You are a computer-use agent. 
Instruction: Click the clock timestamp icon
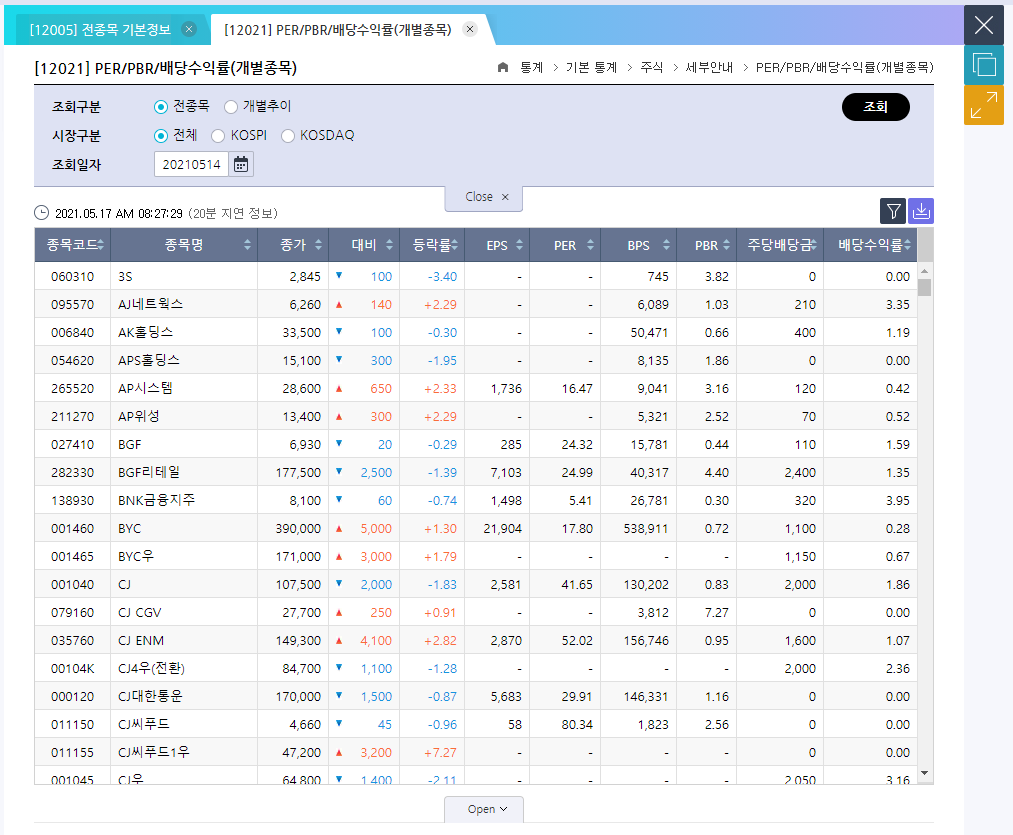coord(41,213)
